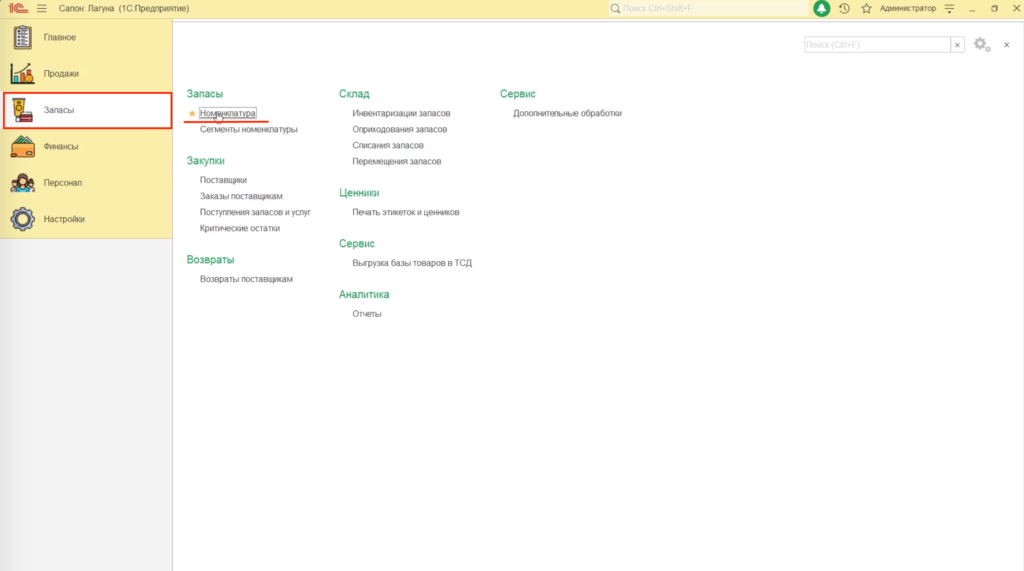Click the Главное section icon
The image size is (1024, 571).
pos(22,37)
